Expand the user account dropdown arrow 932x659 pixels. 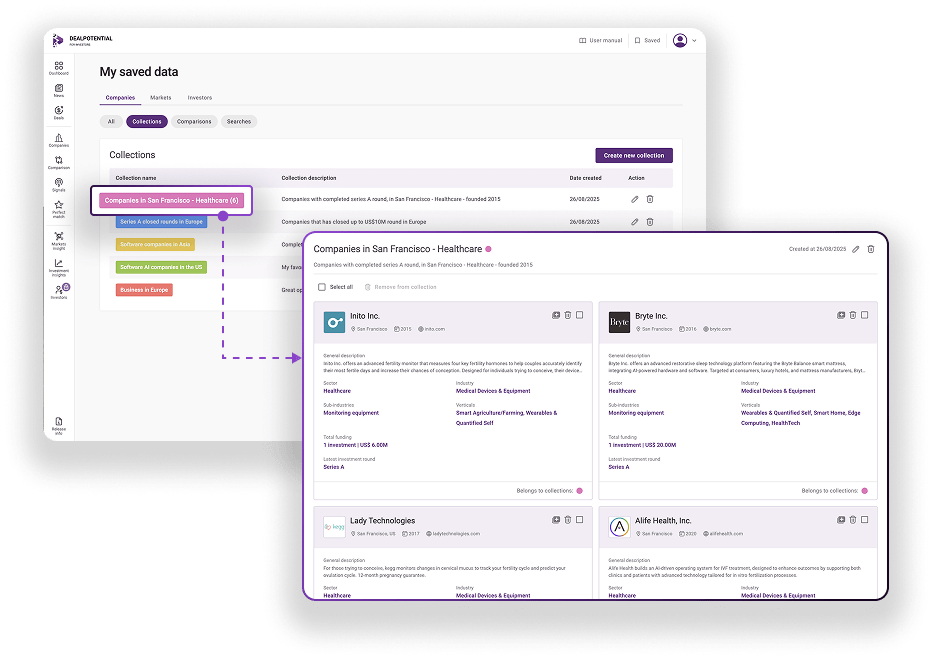pos(694,40)
